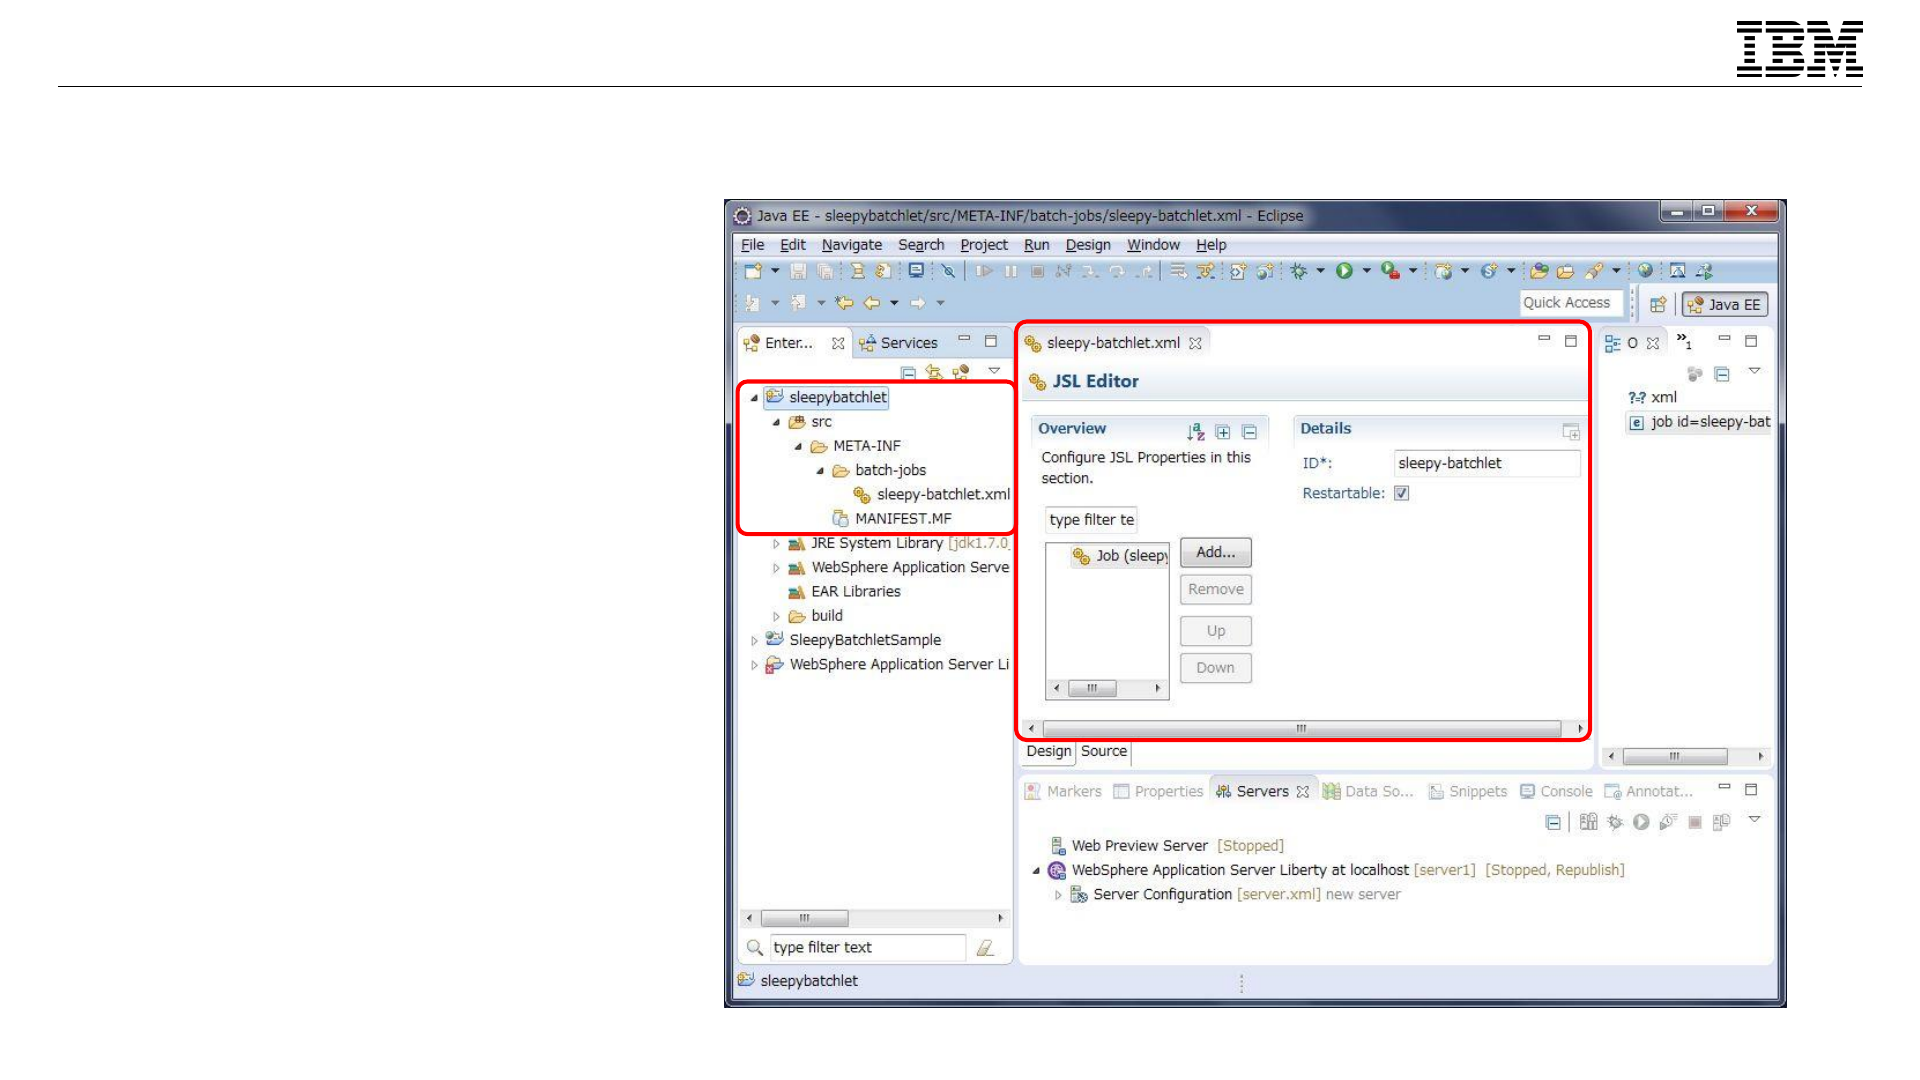The height and width of the screenshot is (1080, 1920).
Task: Click the Back navigation arrow icon
Action: (871, 303)
